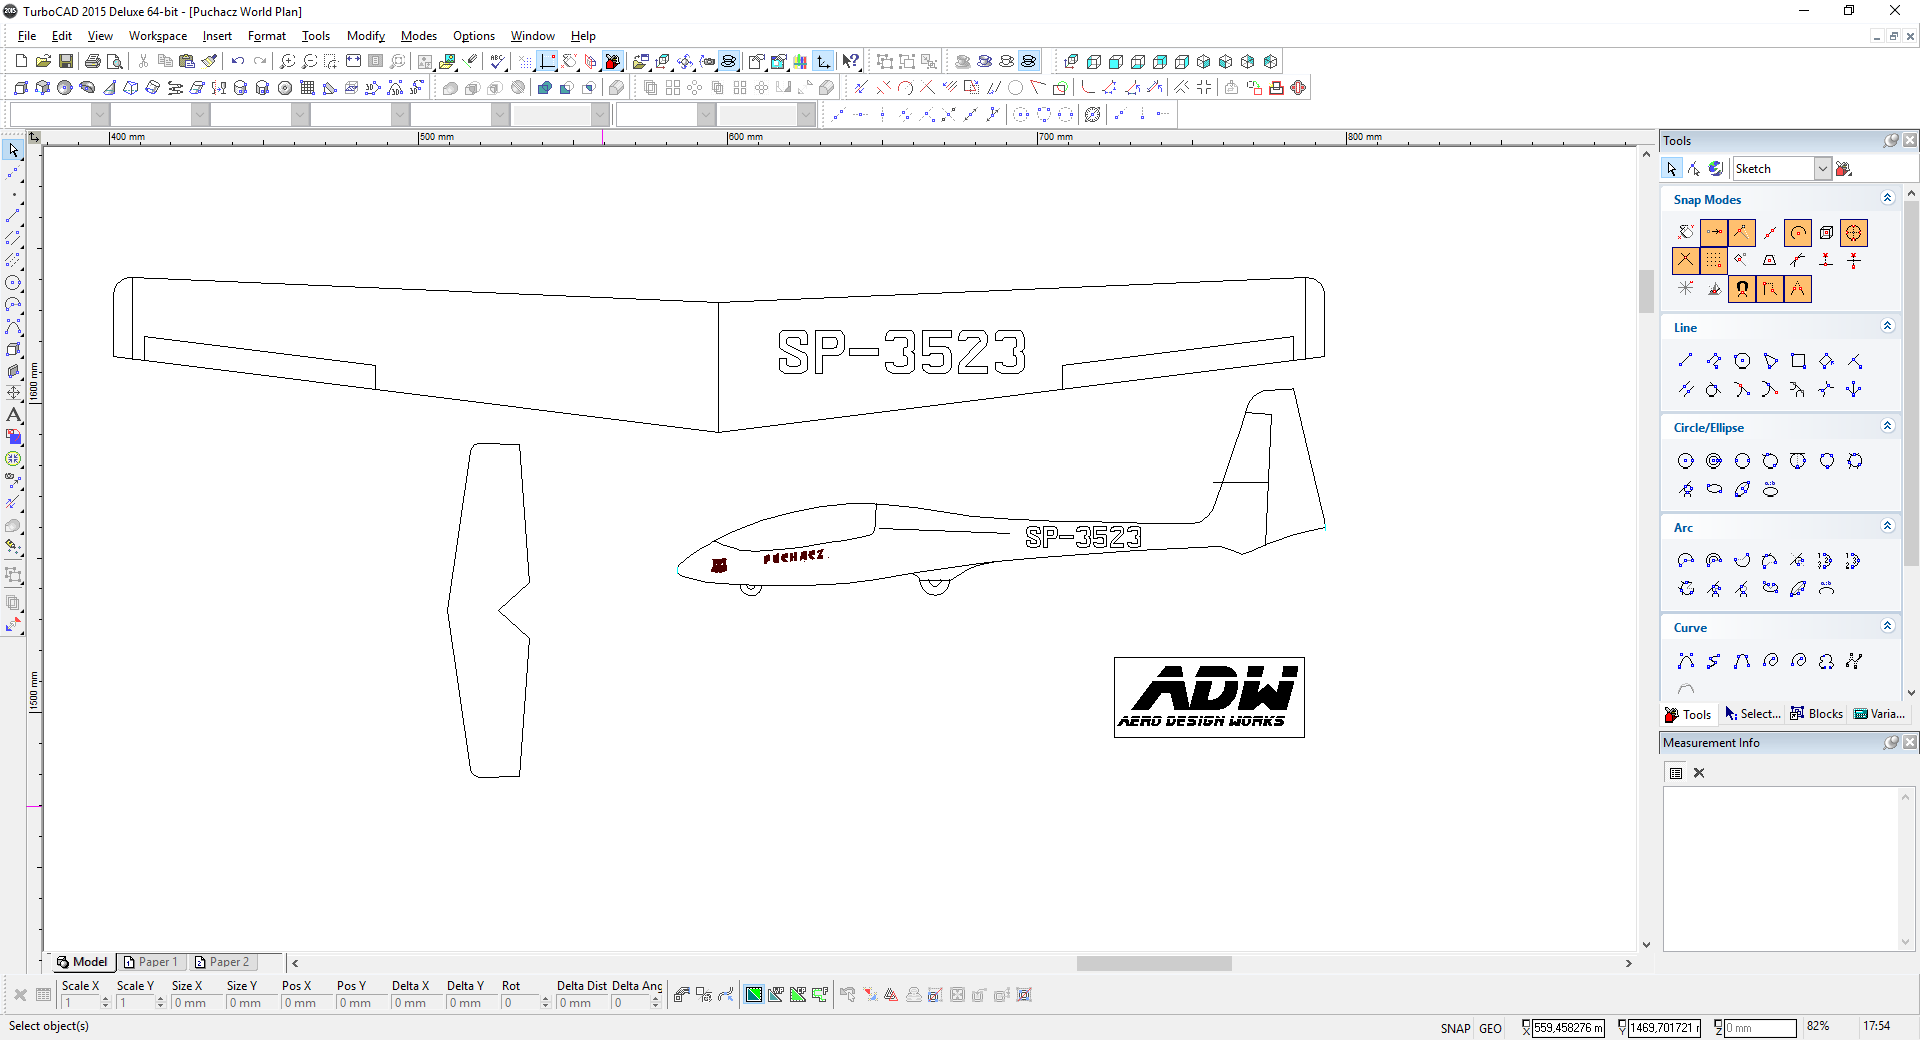Screen dimensions: 1920x1040
Task: Select the Rectangle tool in Line section
Action: tap(1798, 361)
